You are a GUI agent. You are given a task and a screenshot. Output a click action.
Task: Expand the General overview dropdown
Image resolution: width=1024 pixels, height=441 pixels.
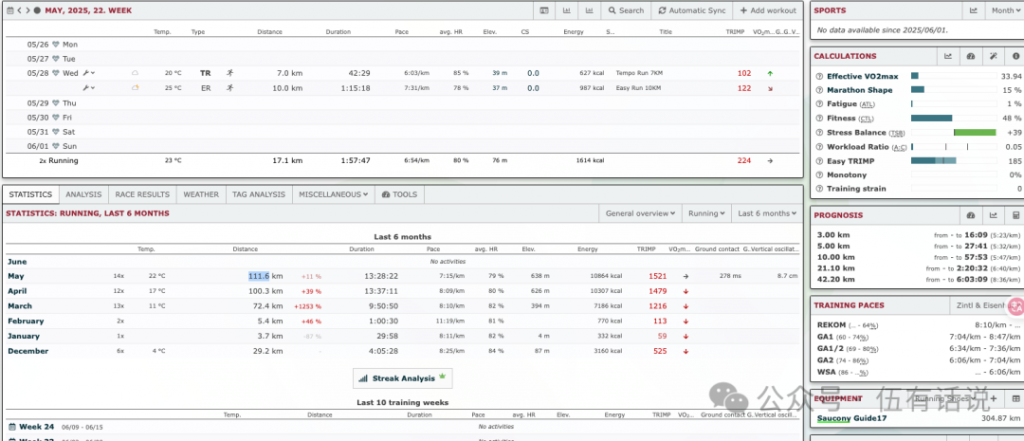tap(641, 213)
